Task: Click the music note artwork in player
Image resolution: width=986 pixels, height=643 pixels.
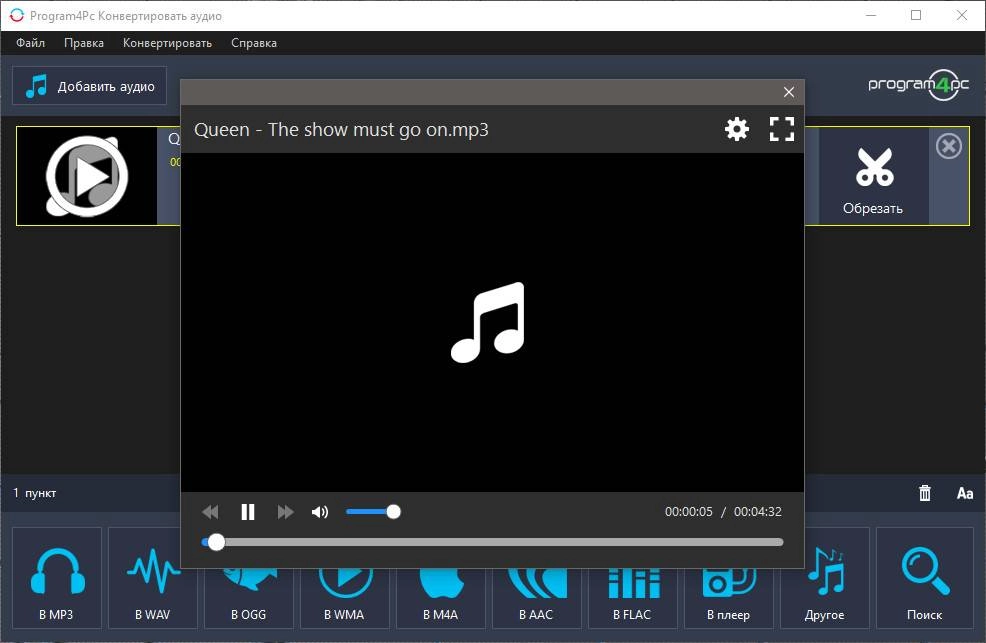Action: [x=488, y=322]
